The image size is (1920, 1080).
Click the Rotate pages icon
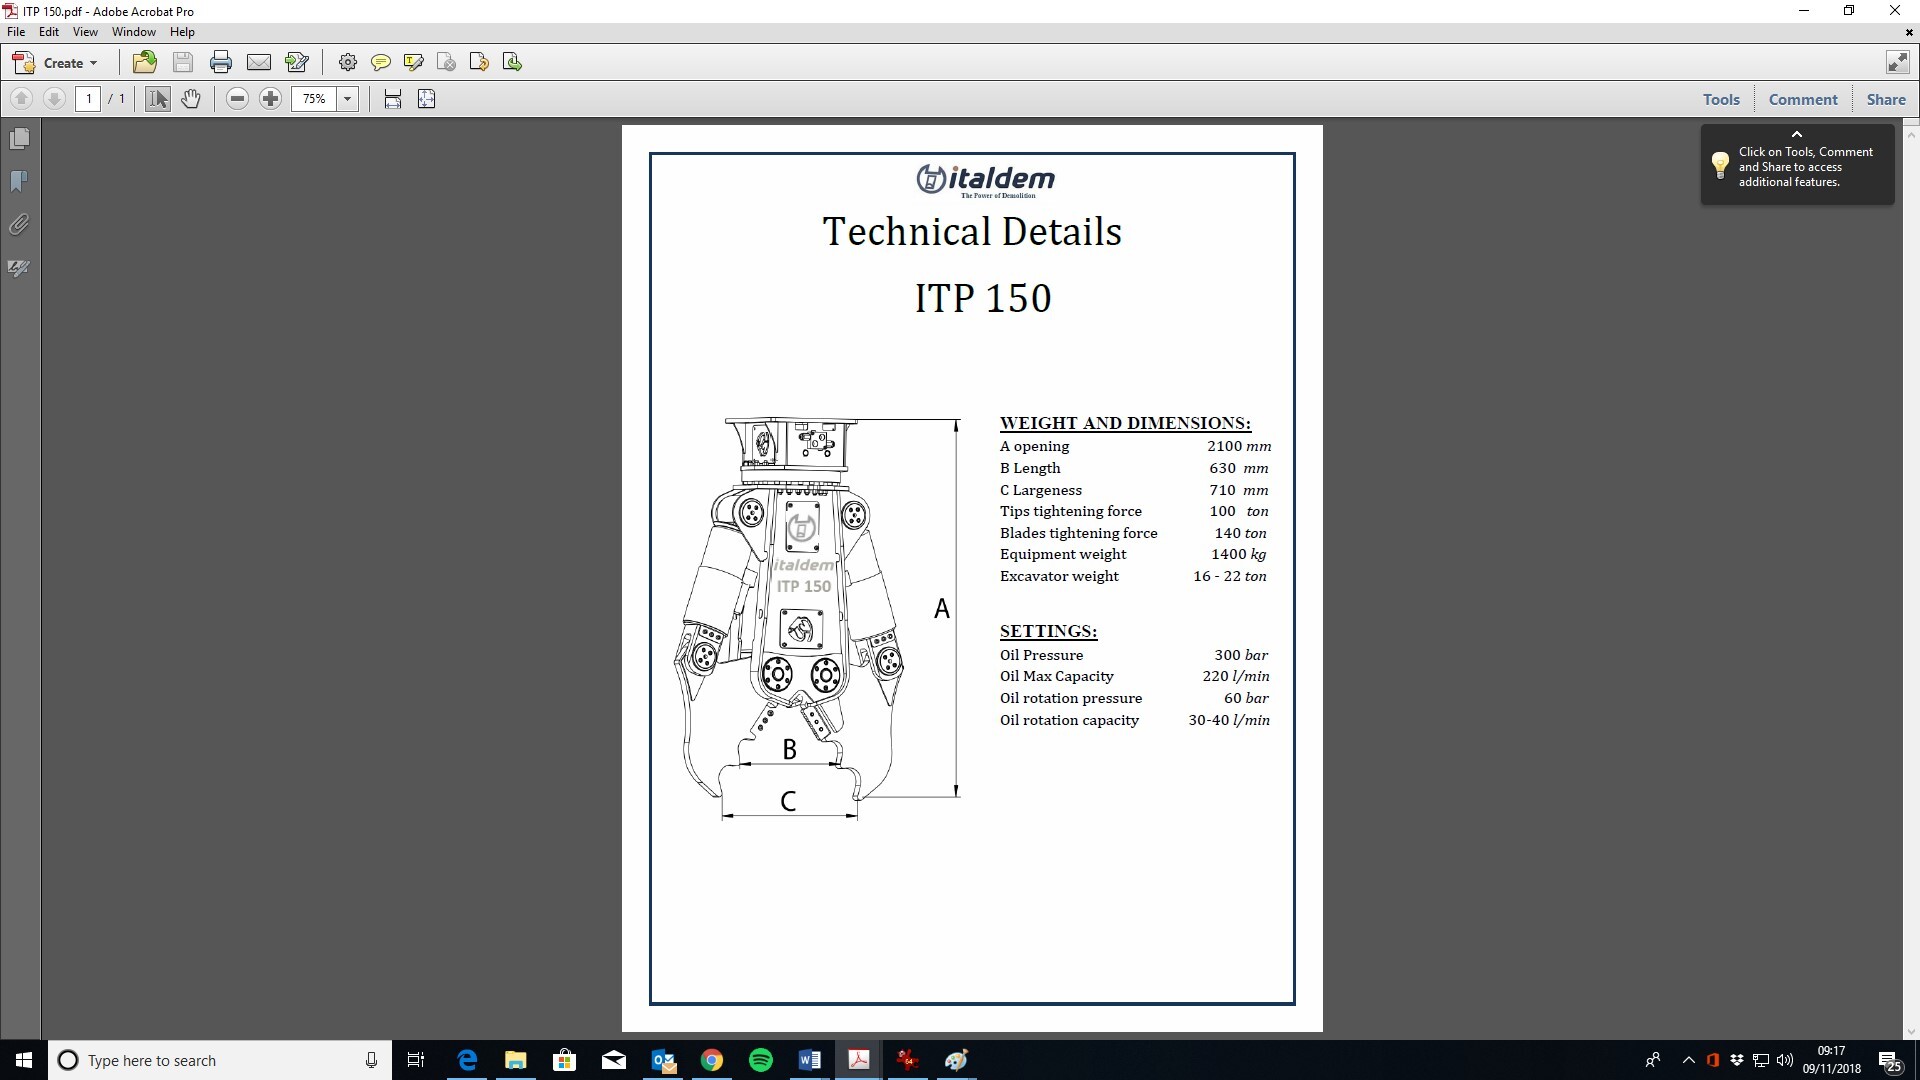point(480,63)
